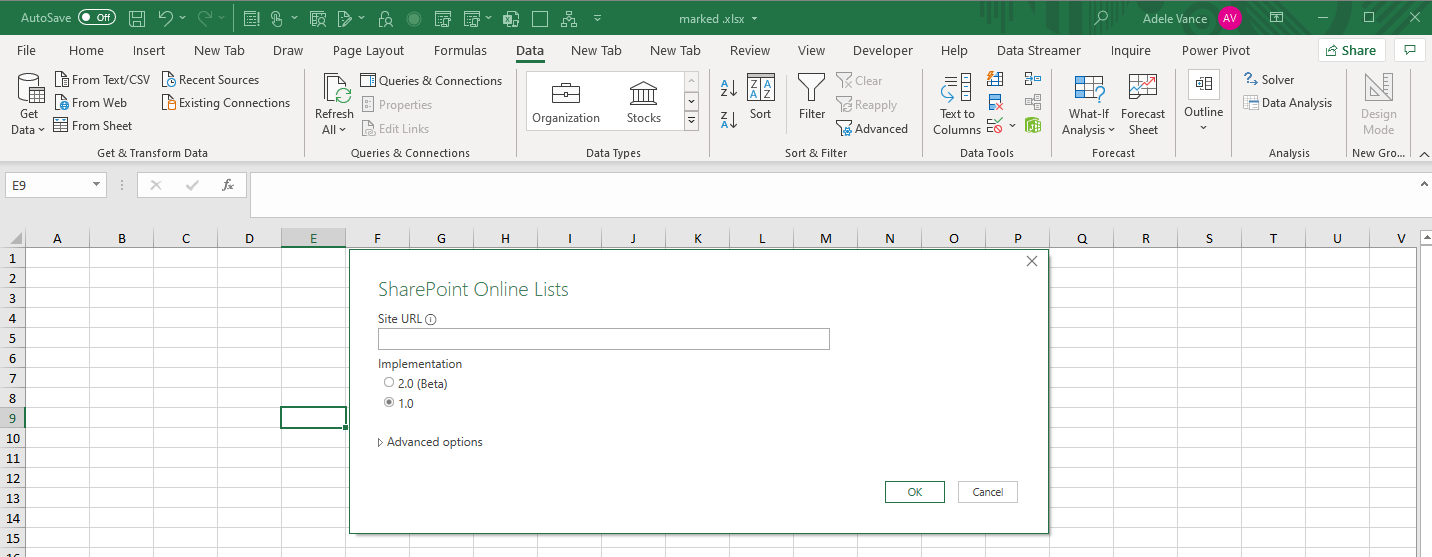Open the Page Layout tab
This screenshot has height=557, width=1432.
pyautogui.click(x=368, y=51)
